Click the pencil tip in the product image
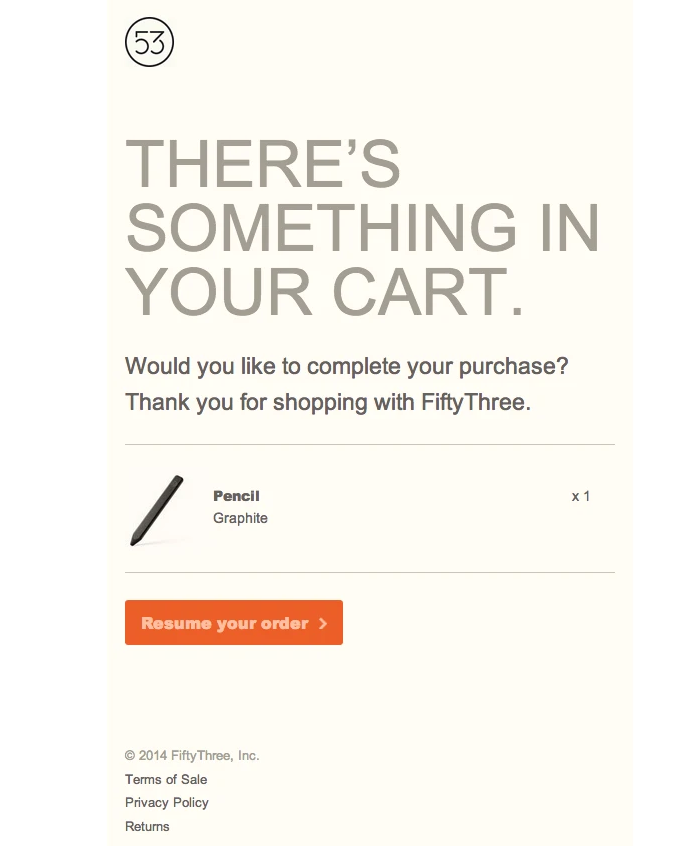This screenshot has width=693, height=846. click(134, 543)
